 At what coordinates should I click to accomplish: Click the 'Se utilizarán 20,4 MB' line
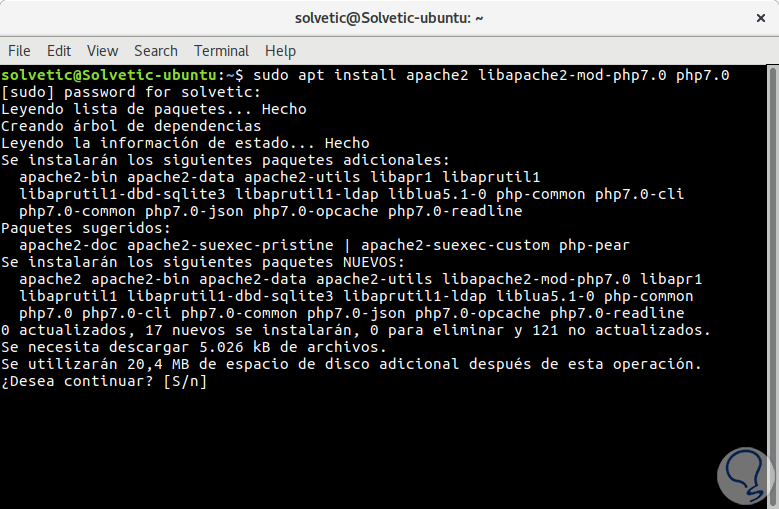pos(351,364)
